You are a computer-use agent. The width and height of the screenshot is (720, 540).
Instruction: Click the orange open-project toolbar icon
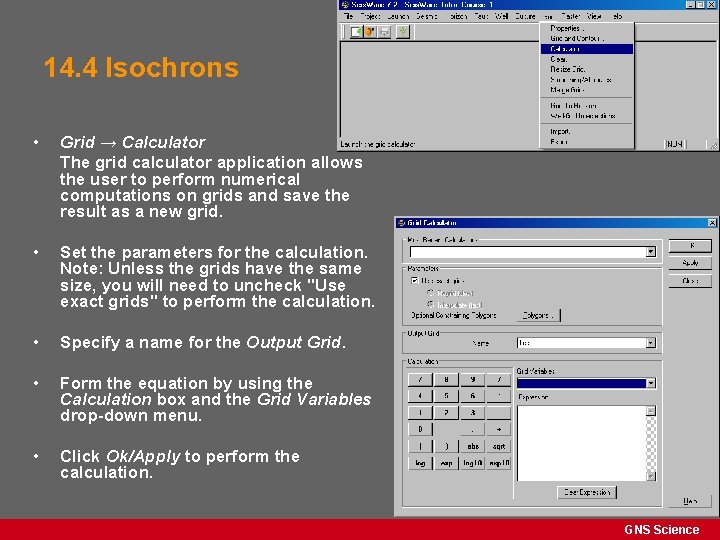tap(370, 32)
